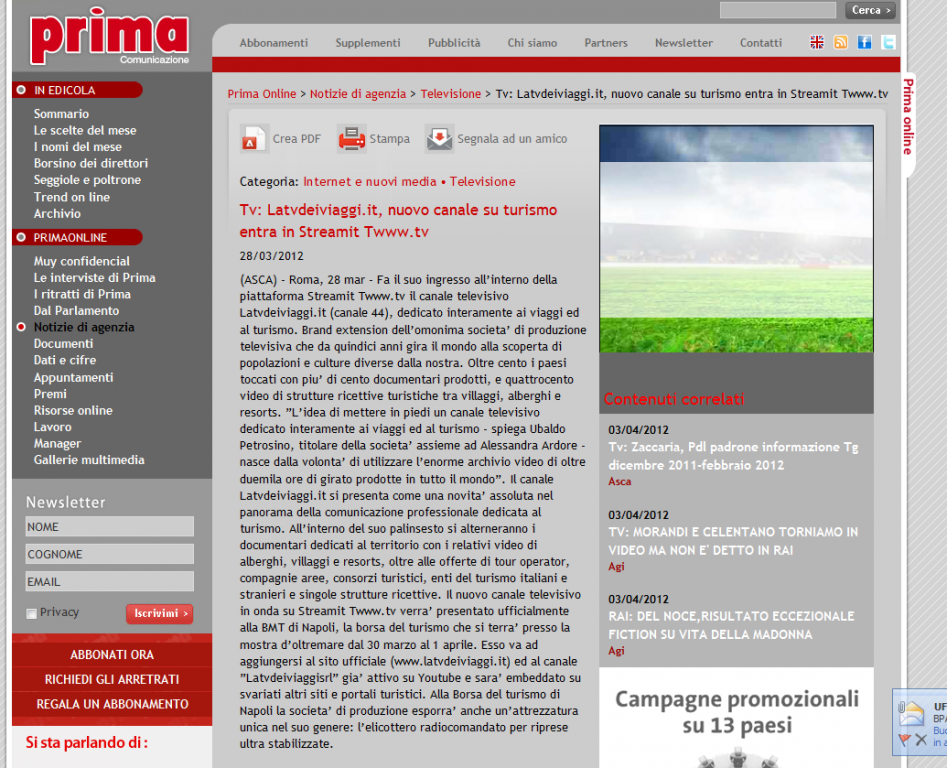Open the envelope icon in mail notification
Screen dimensions: 947x768
tap(912, 713)
